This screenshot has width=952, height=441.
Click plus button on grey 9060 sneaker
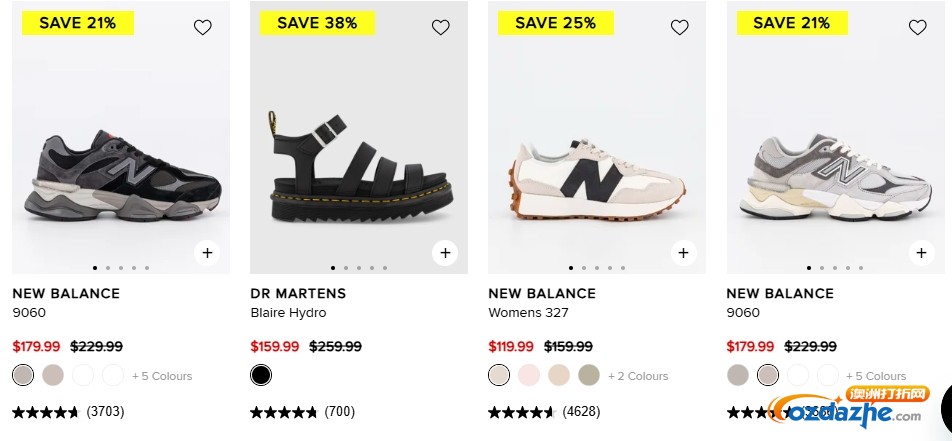[x=921, y=253]
